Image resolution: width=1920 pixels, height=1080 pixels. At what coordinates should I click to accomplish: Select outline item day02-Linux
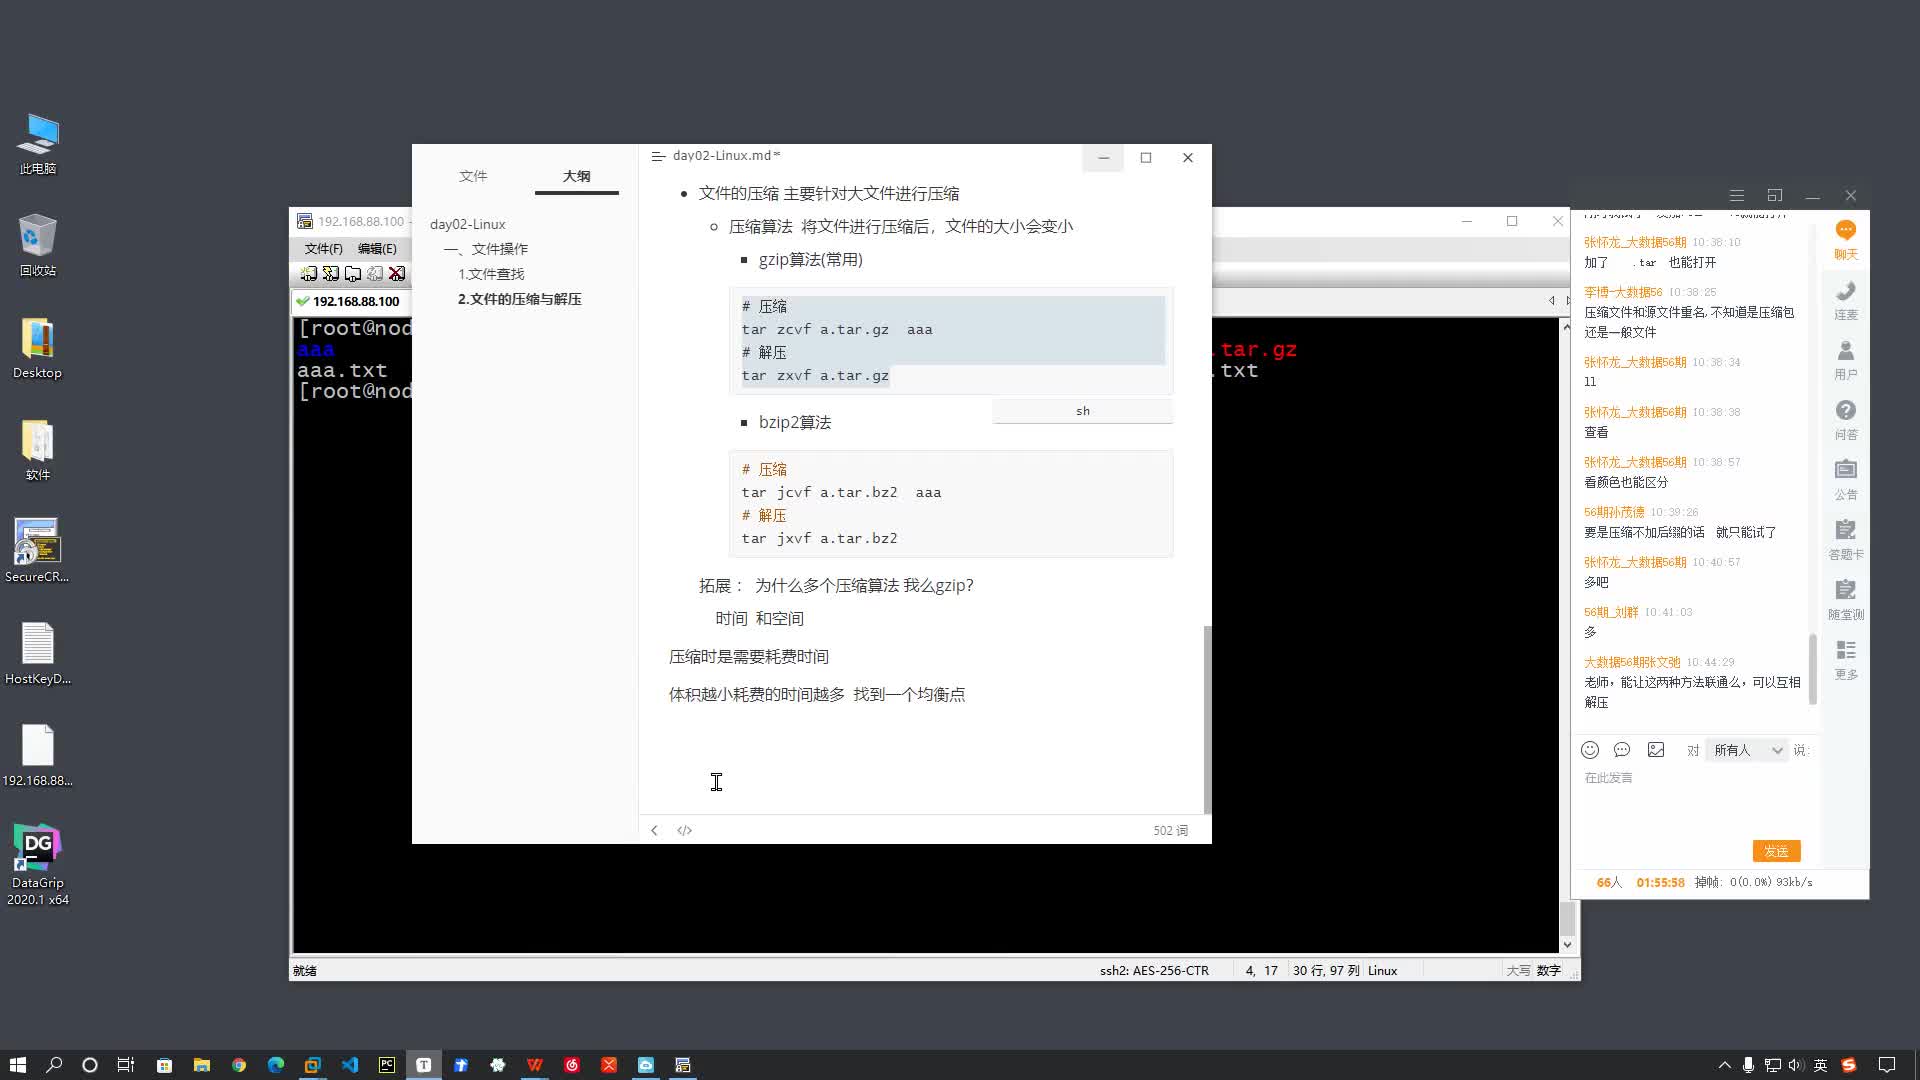468,224
